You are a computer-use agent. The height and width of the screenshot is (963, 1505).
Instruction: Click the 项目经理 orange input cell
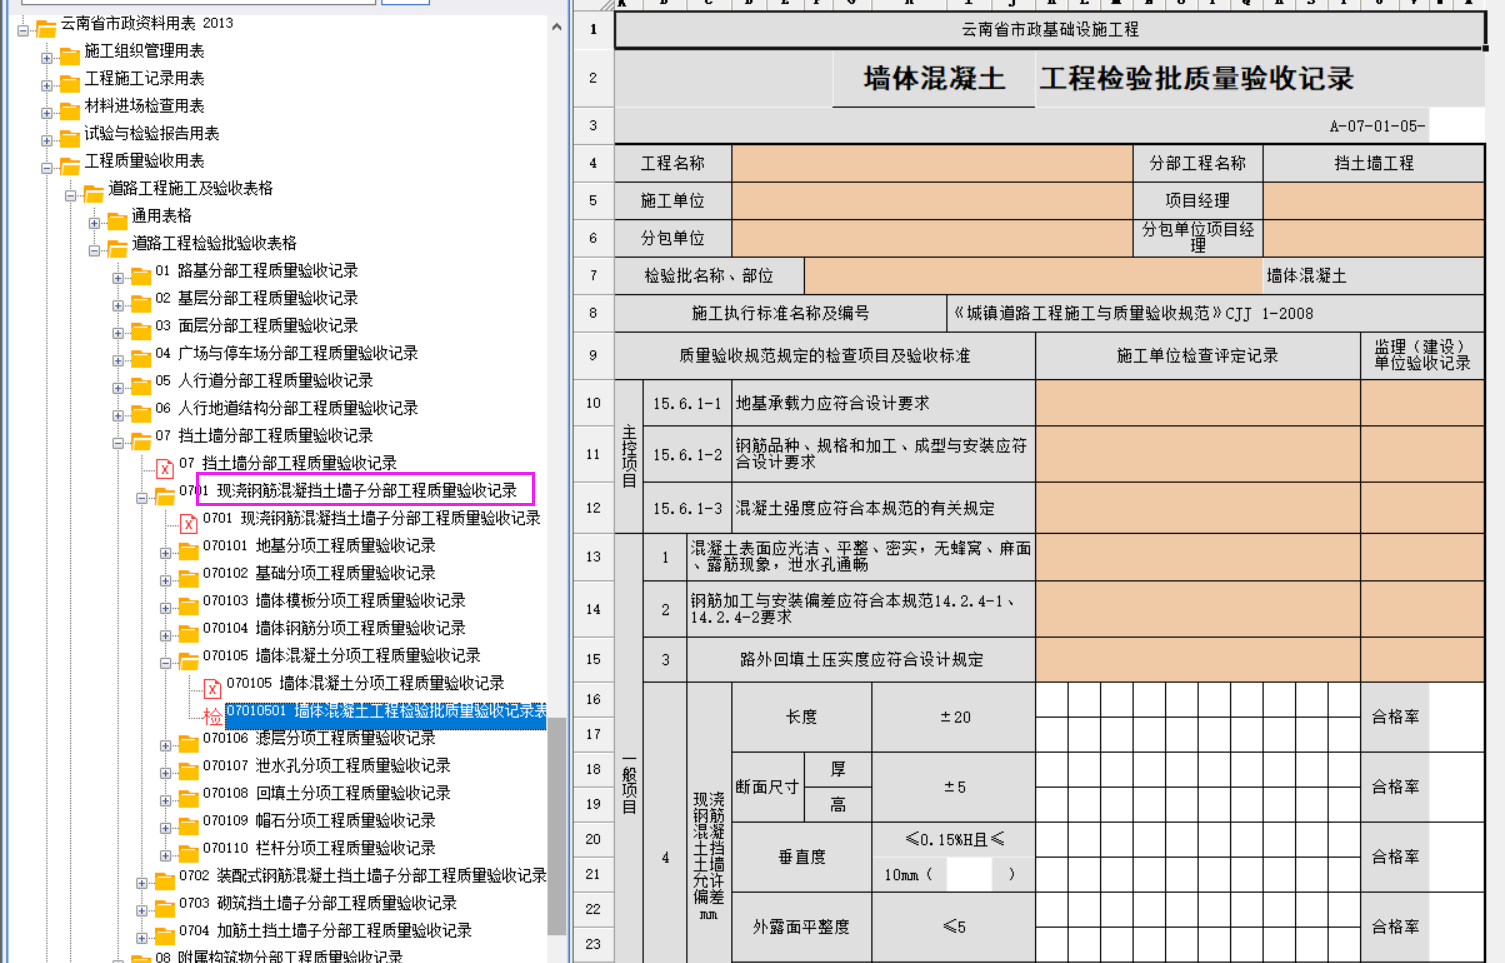coord(1373,200)
